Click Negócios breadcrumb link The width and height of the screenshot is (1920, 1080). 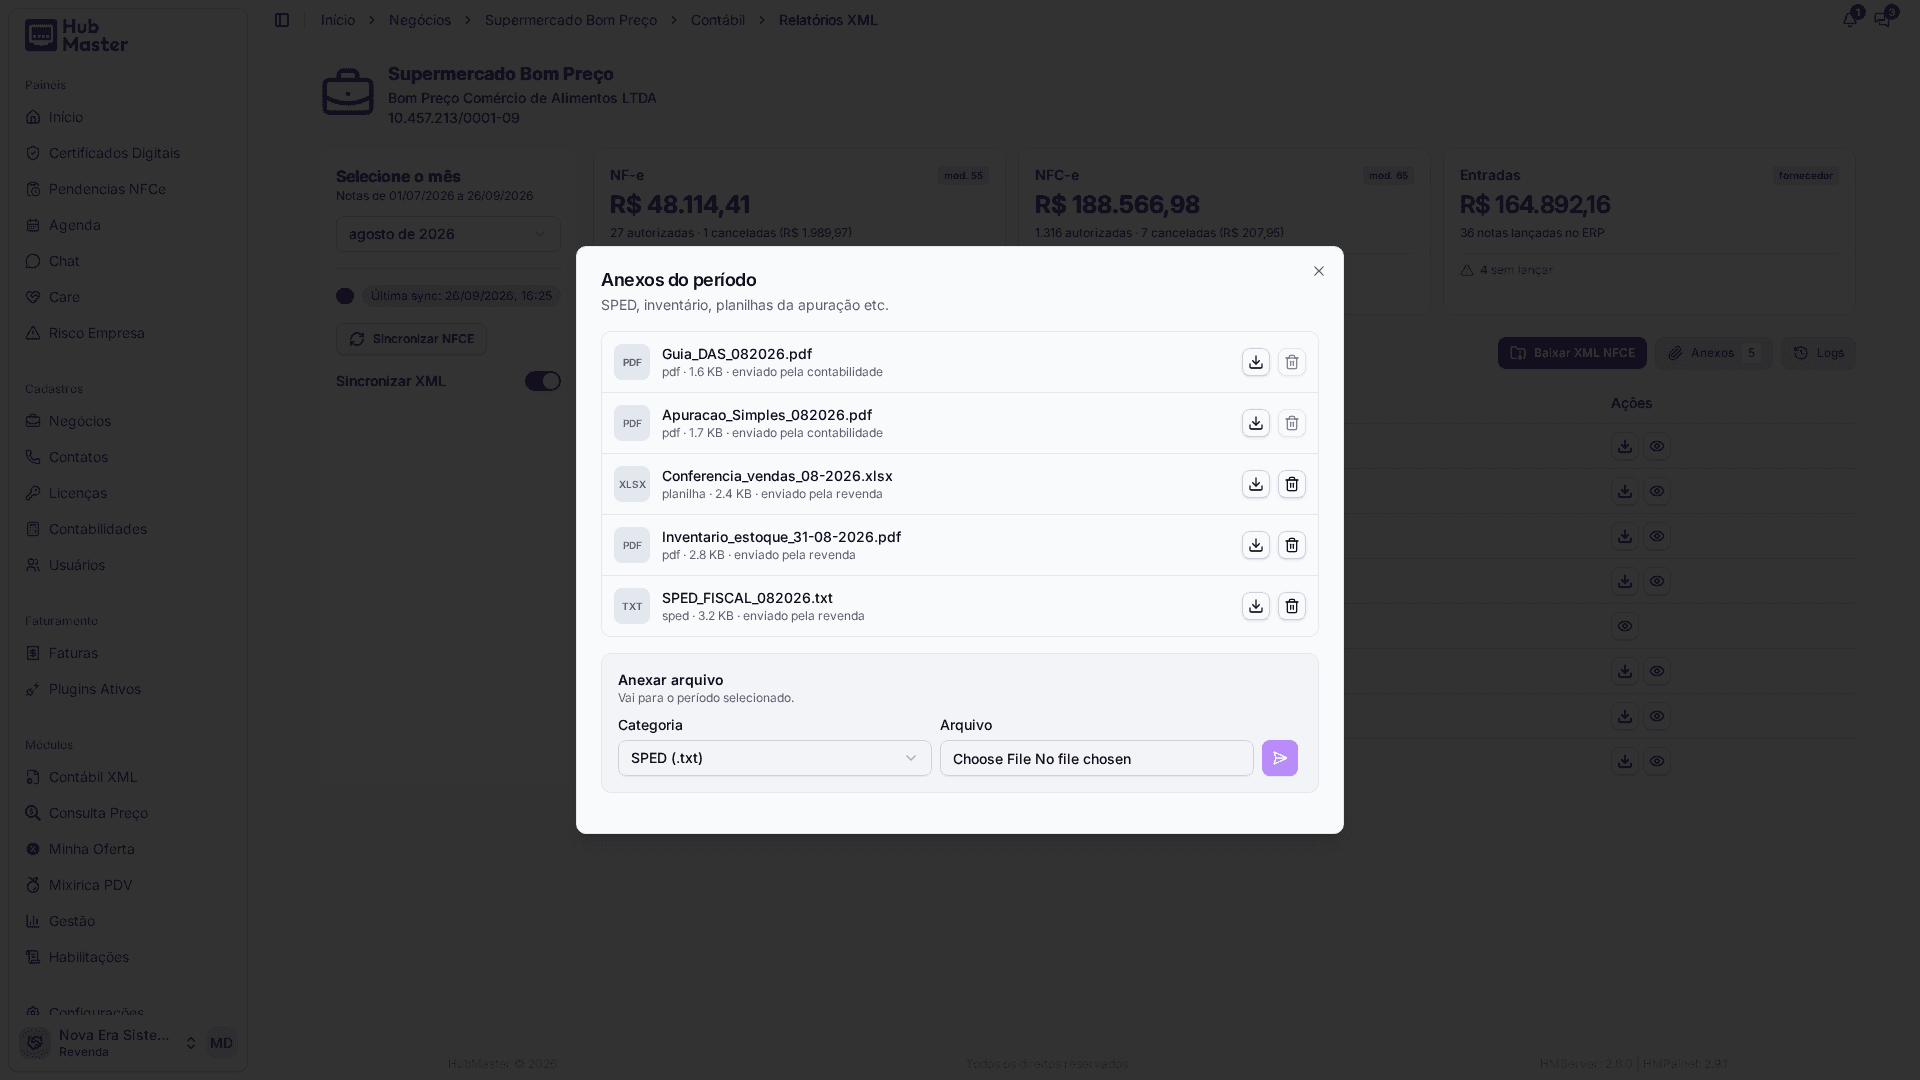click(420, 20)
